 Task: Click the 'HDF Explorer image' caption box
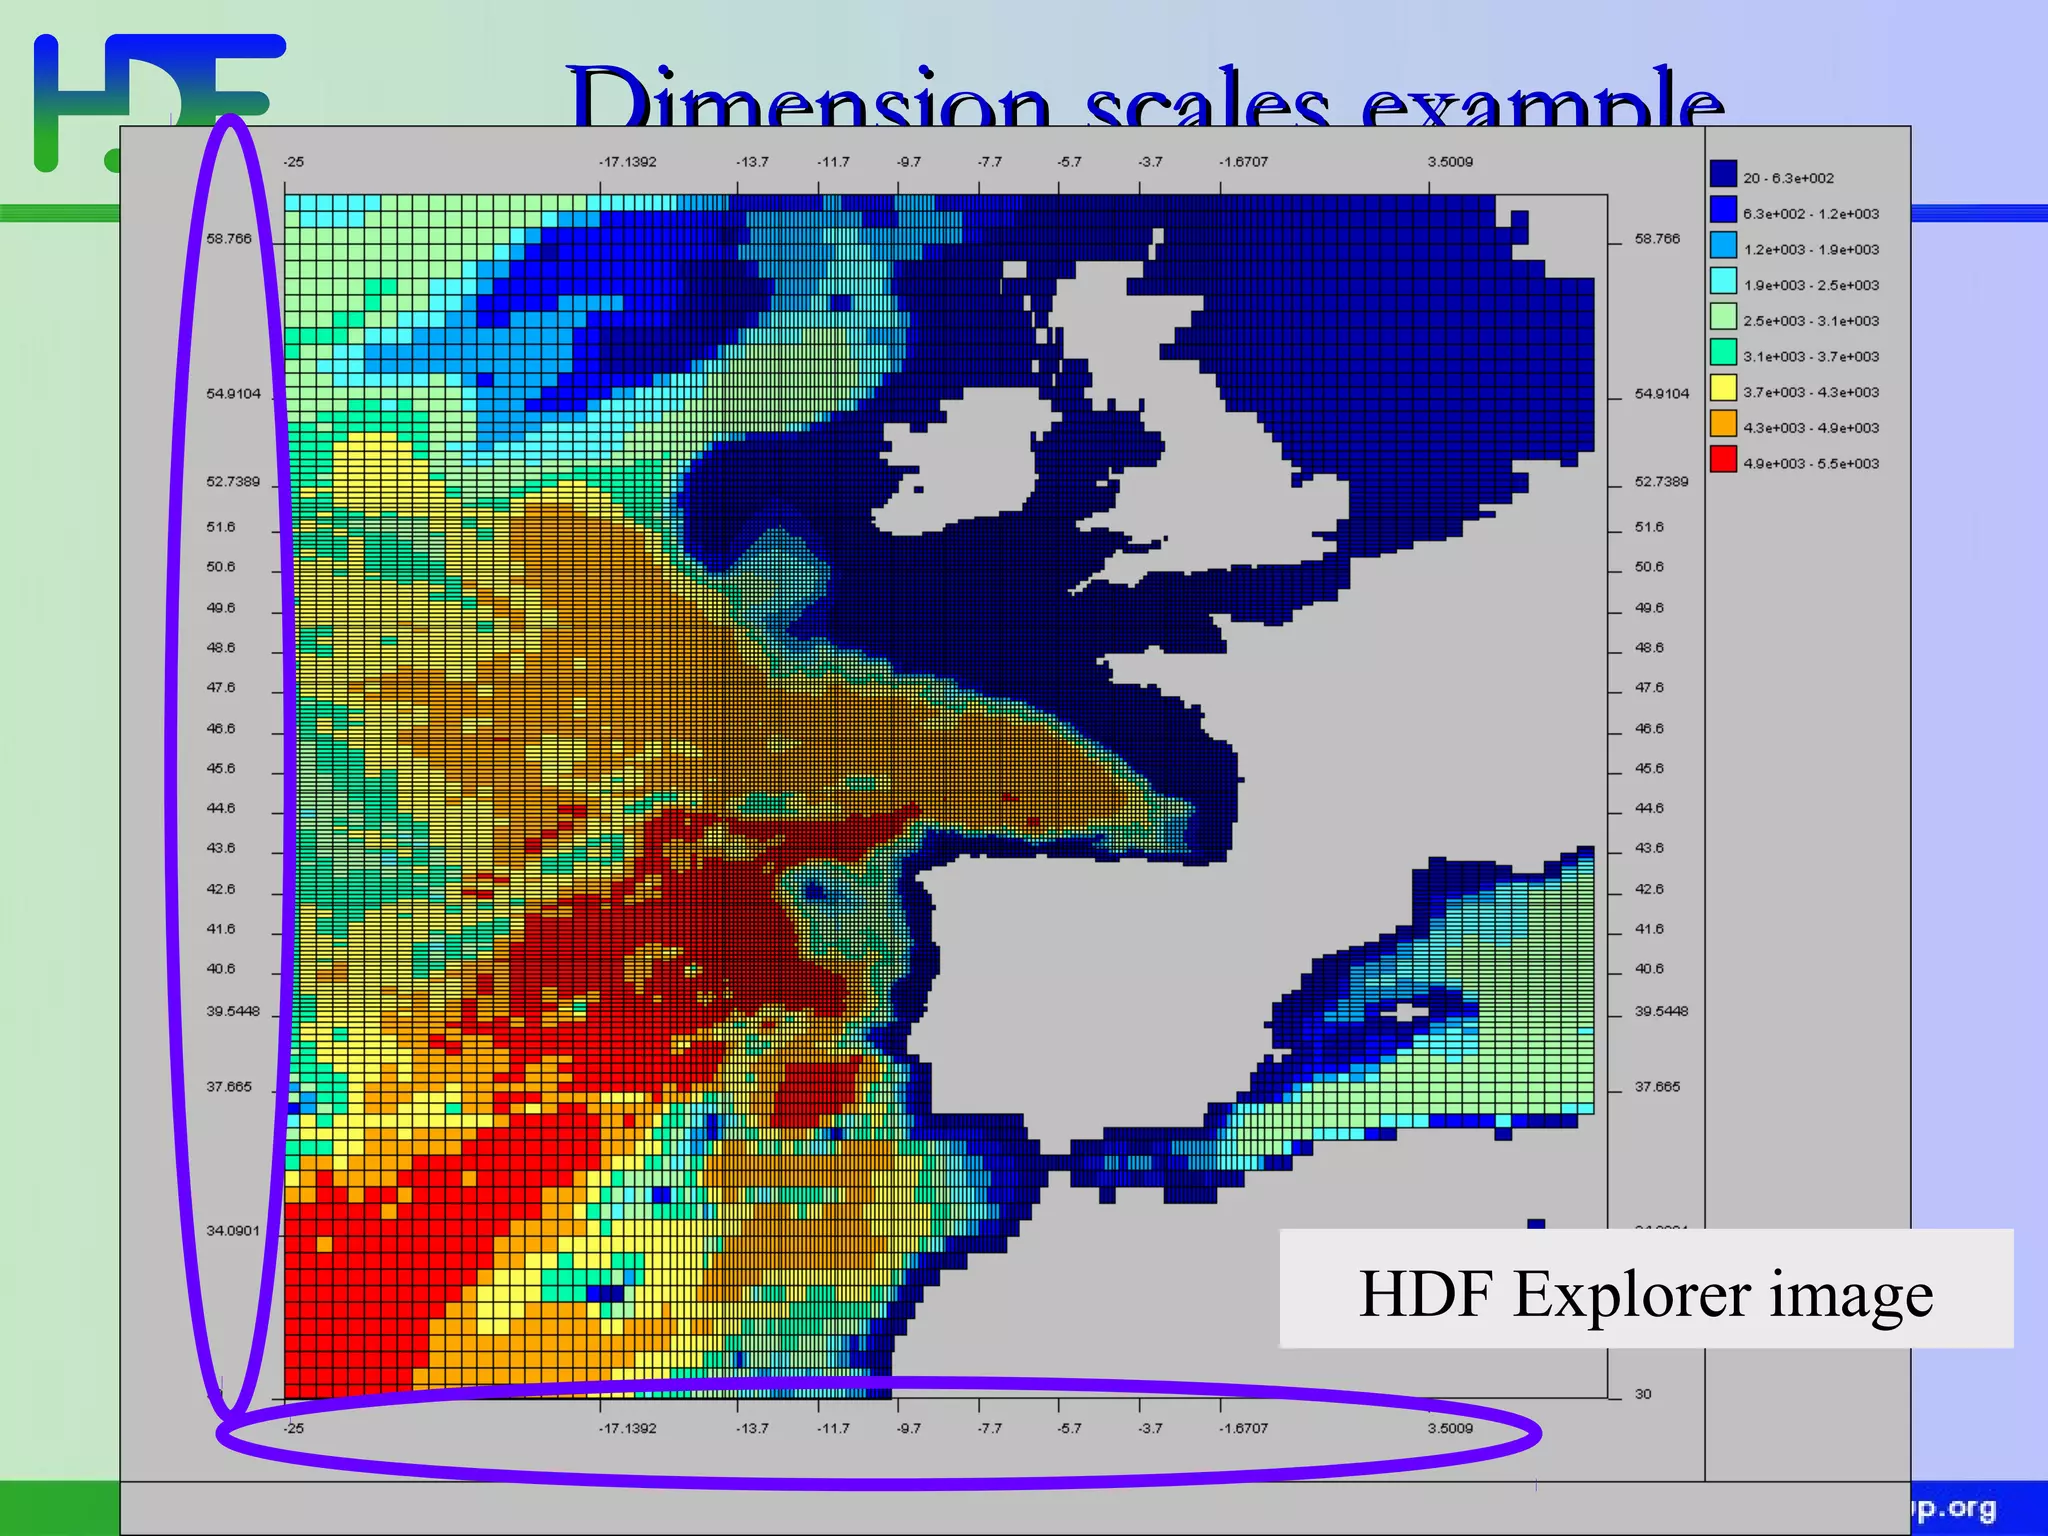click(1646, 1289)
